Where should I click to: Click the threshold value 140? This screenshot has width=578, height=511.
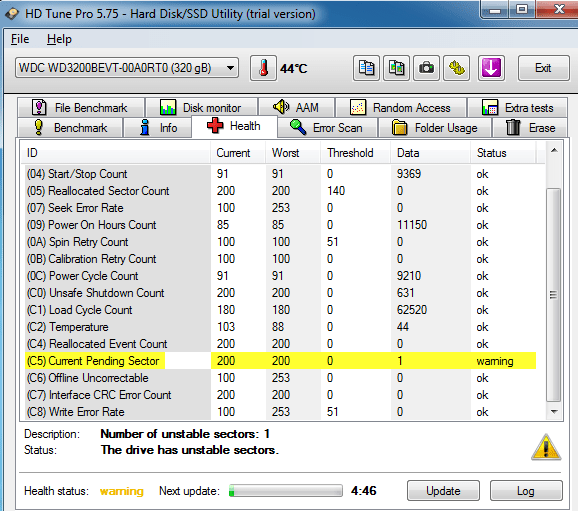click(336, 191)
